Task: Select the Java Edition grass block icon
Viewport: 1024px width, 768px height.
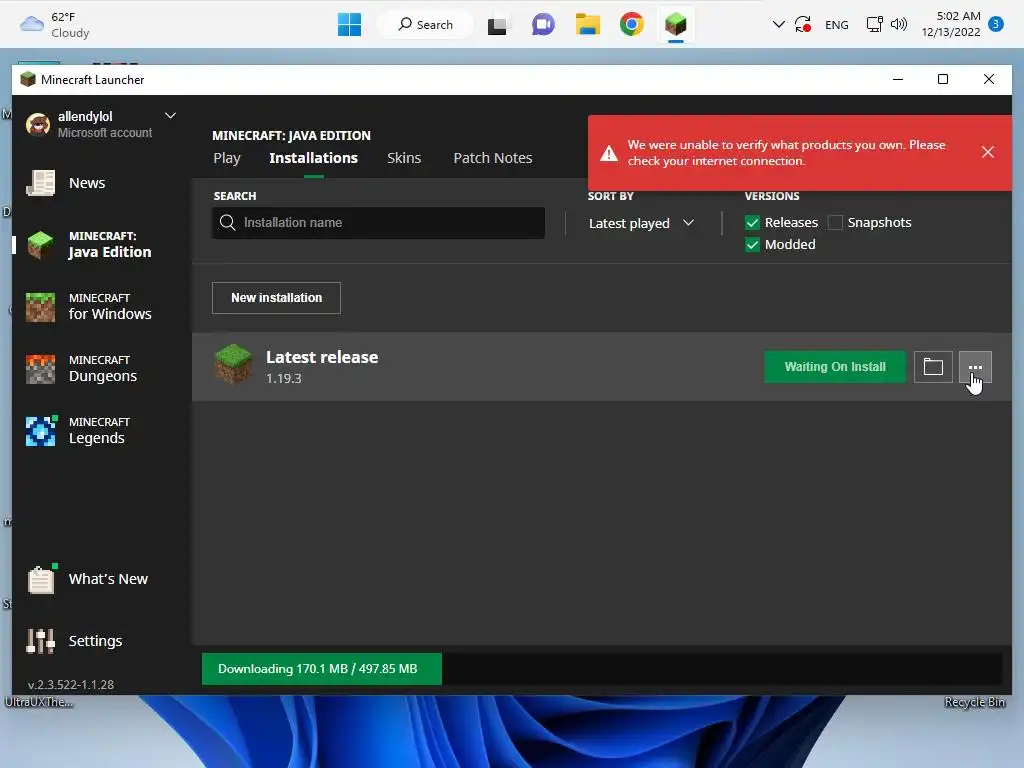Action: coord(40,244)
